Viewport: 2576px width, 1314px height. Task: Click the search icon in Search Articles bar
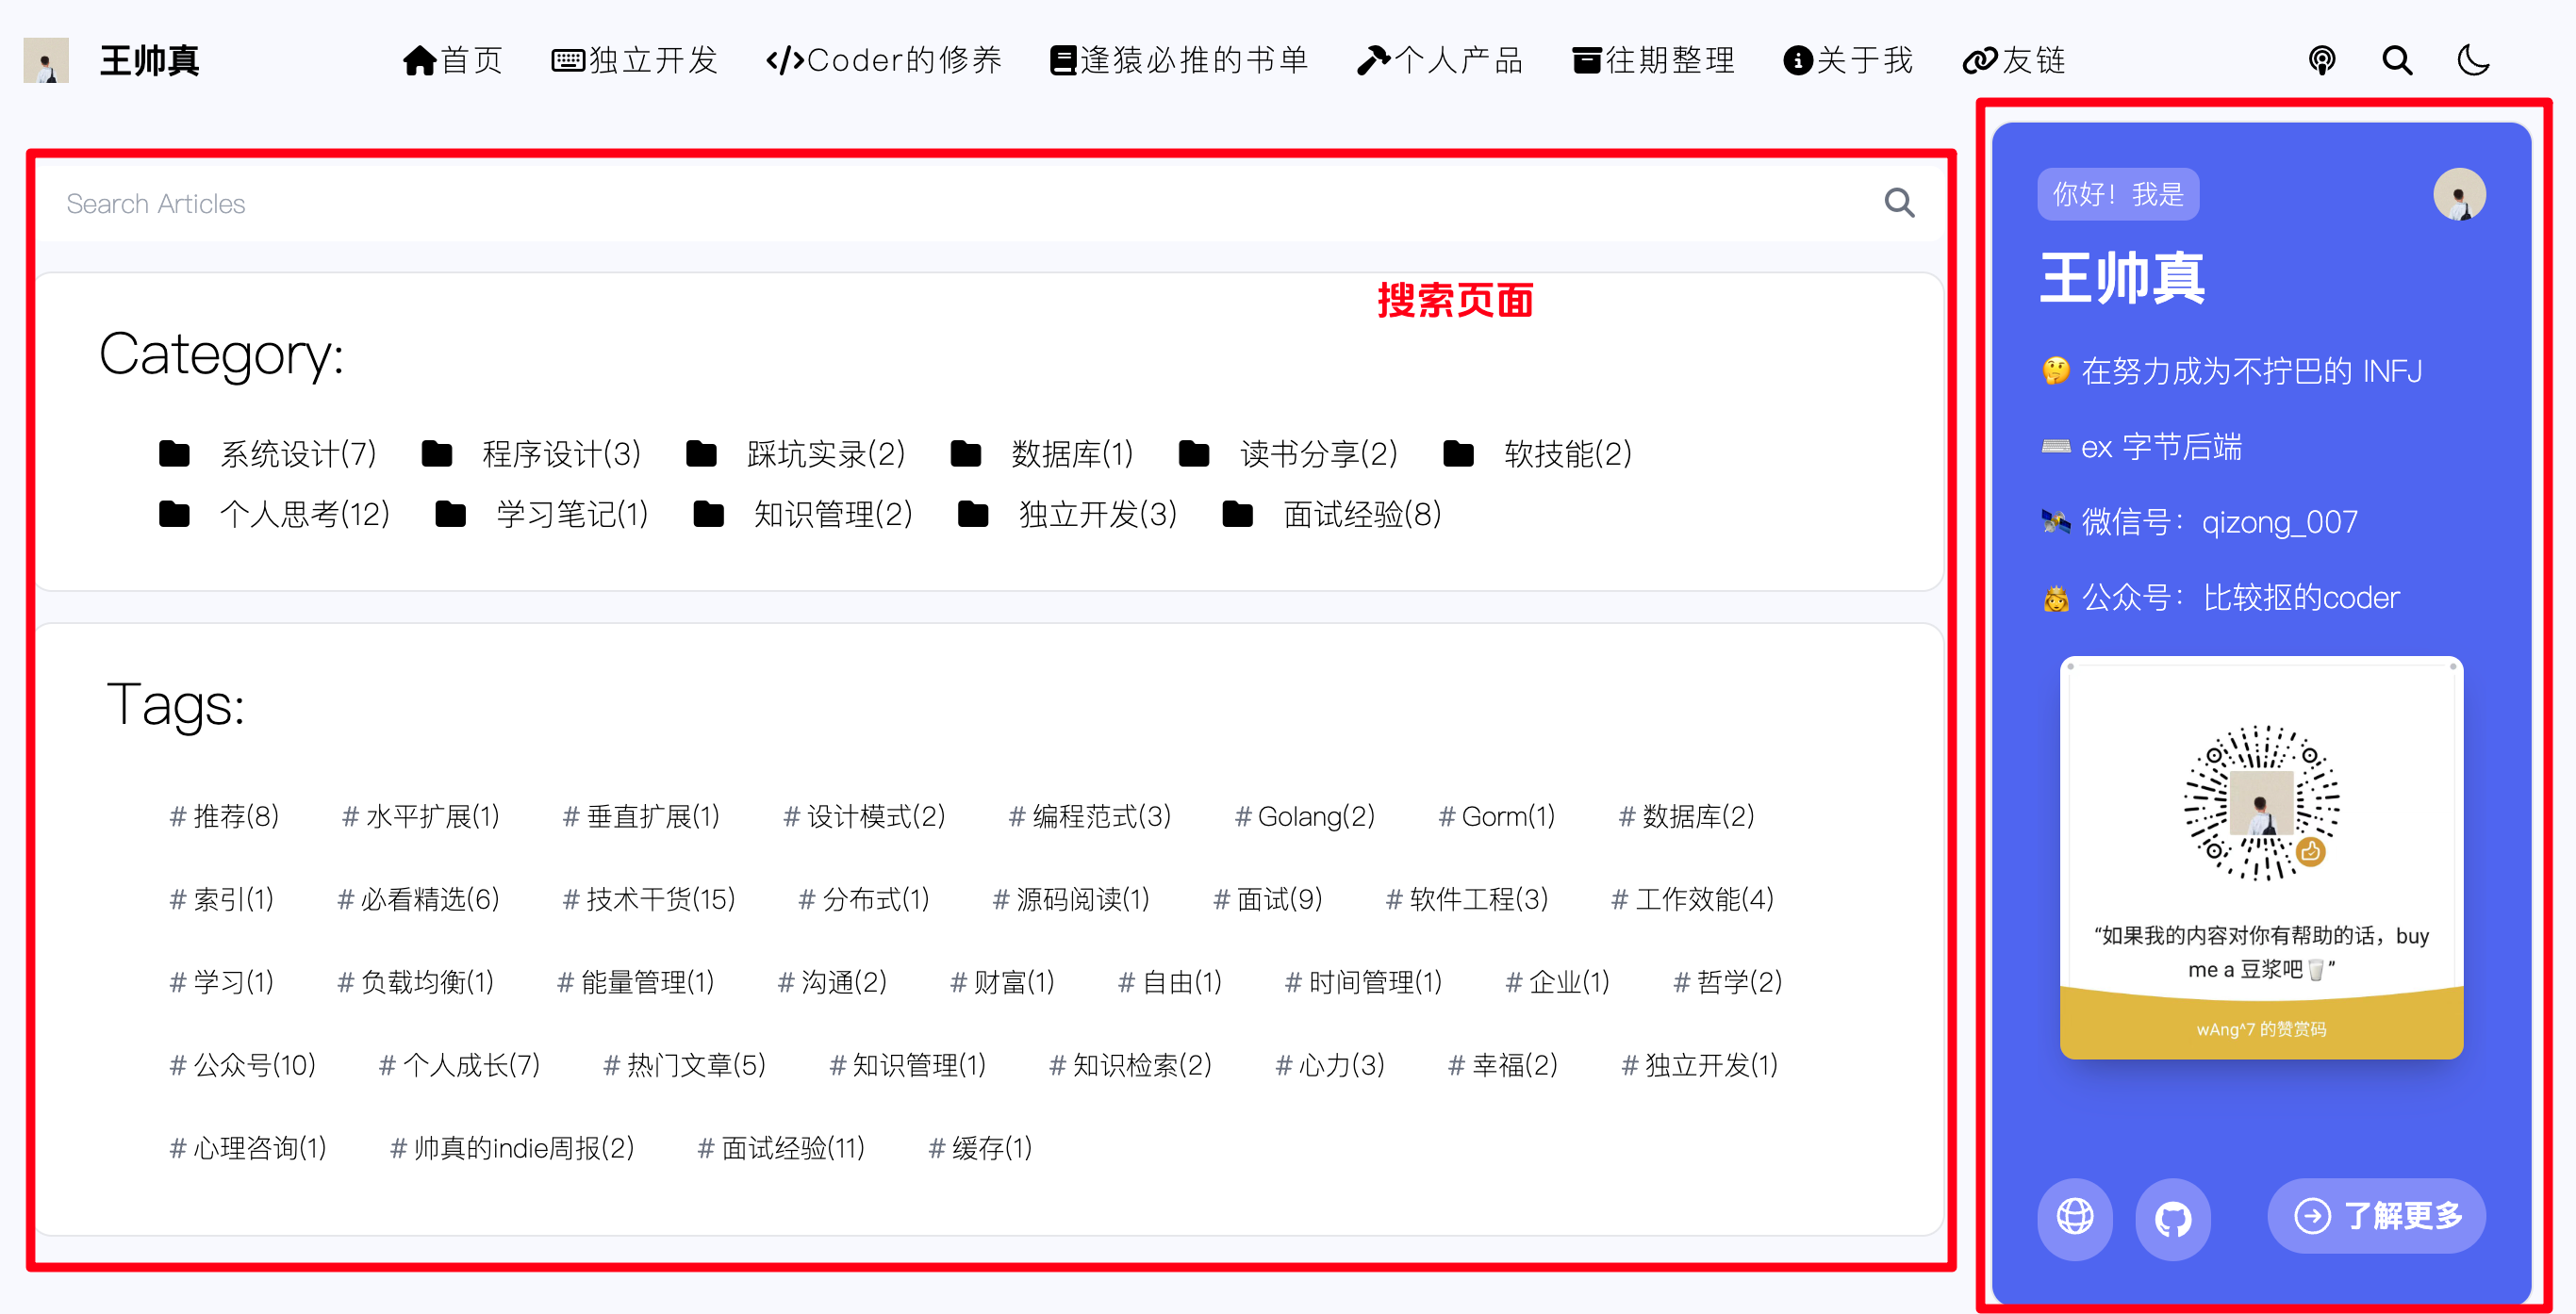click(1898, 203)
